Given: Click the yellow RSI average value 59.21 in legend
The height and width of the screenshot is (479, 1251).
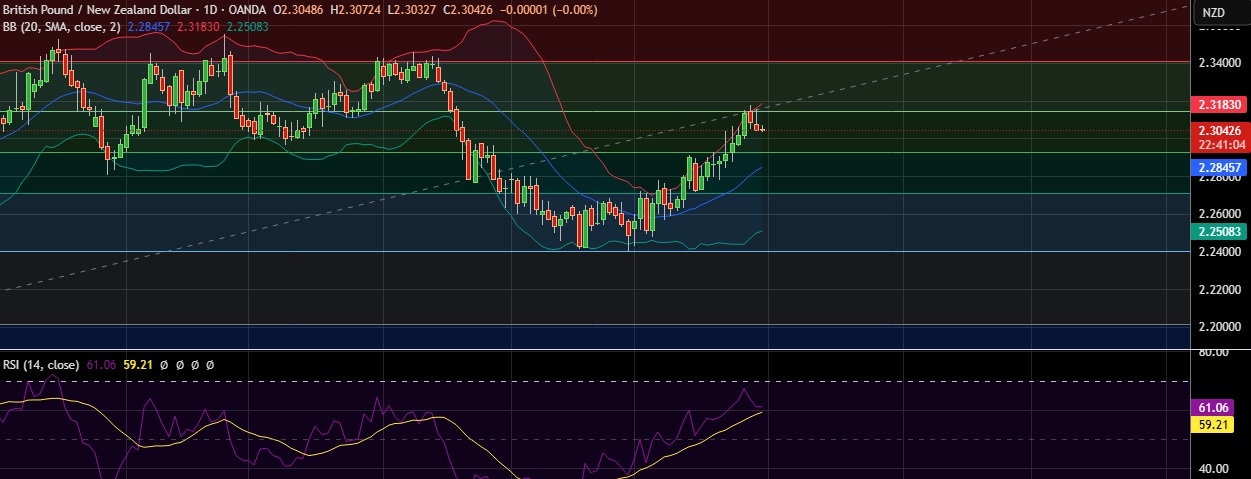Looking at the screenshot, I should coord(136,365).
